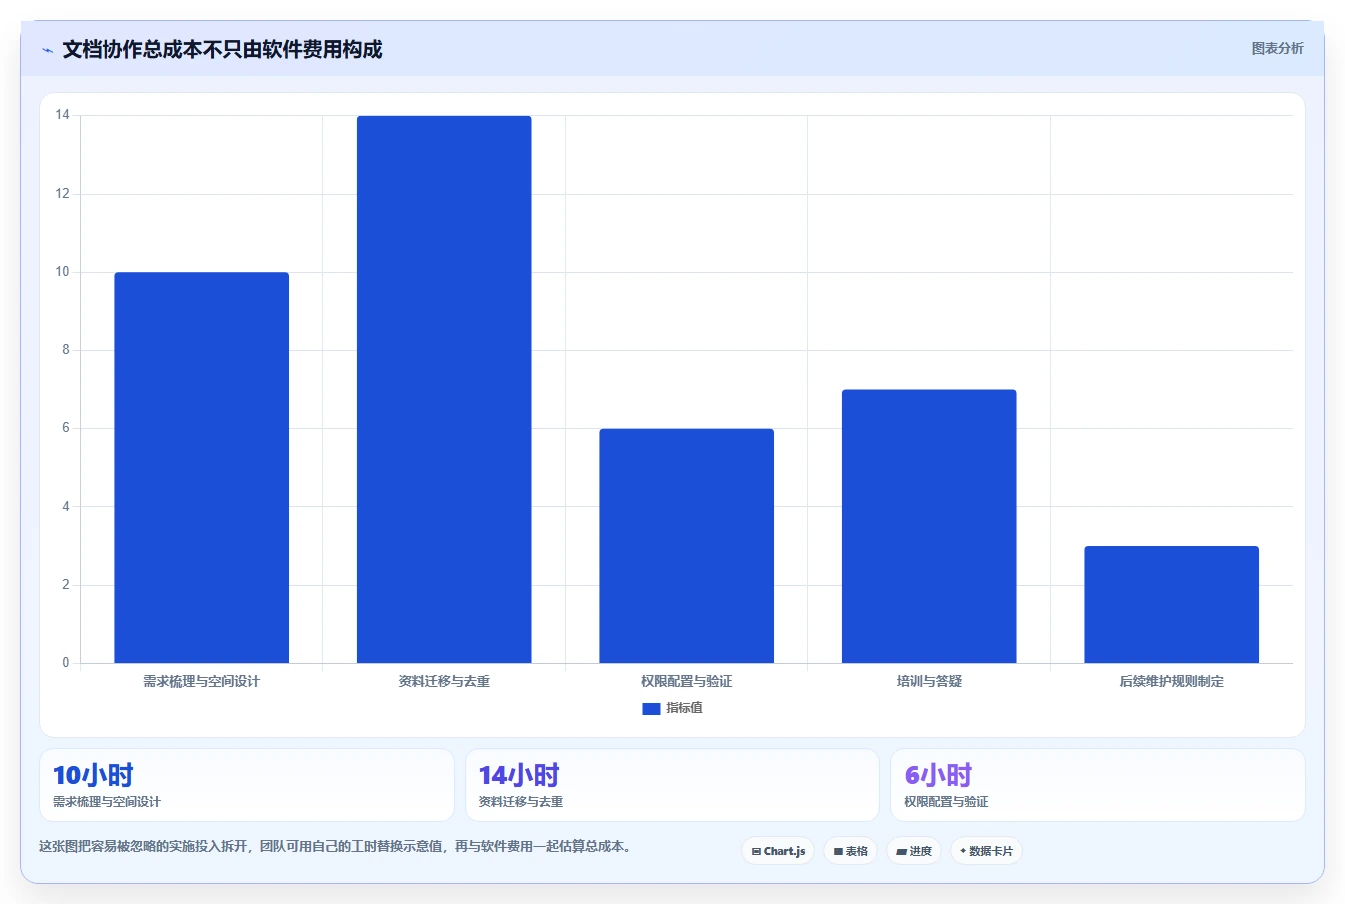Image resolution: width=1345 pixels, height=904 pixels.
Task: Click the Chart.js tag
Action: coord(778,851)
